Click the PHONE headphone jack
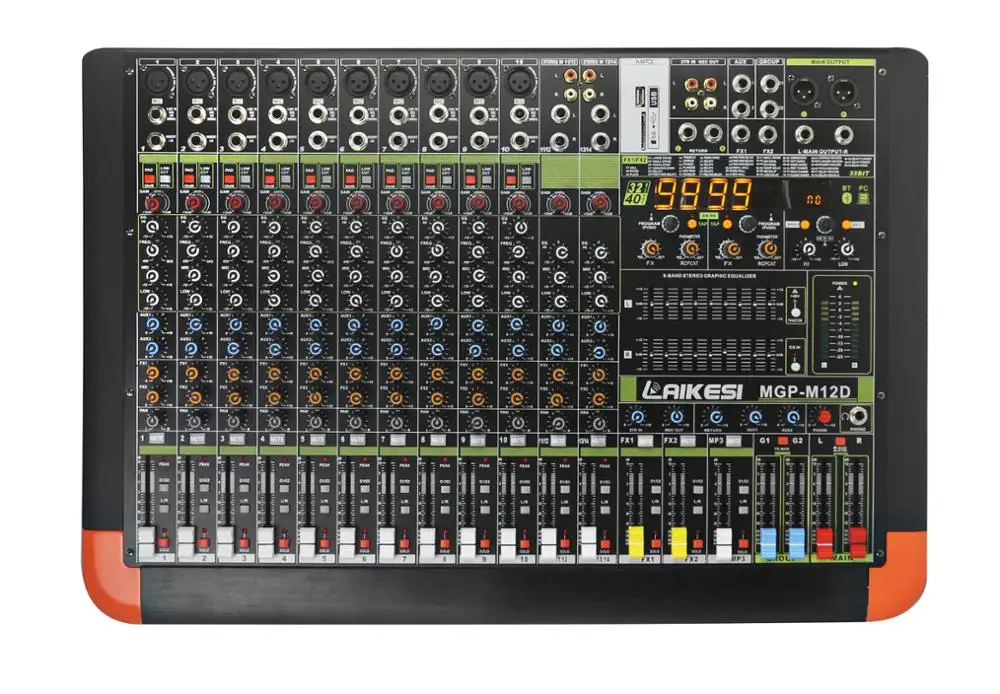Viewport: 1000px width, 694px height. point(857,418)
